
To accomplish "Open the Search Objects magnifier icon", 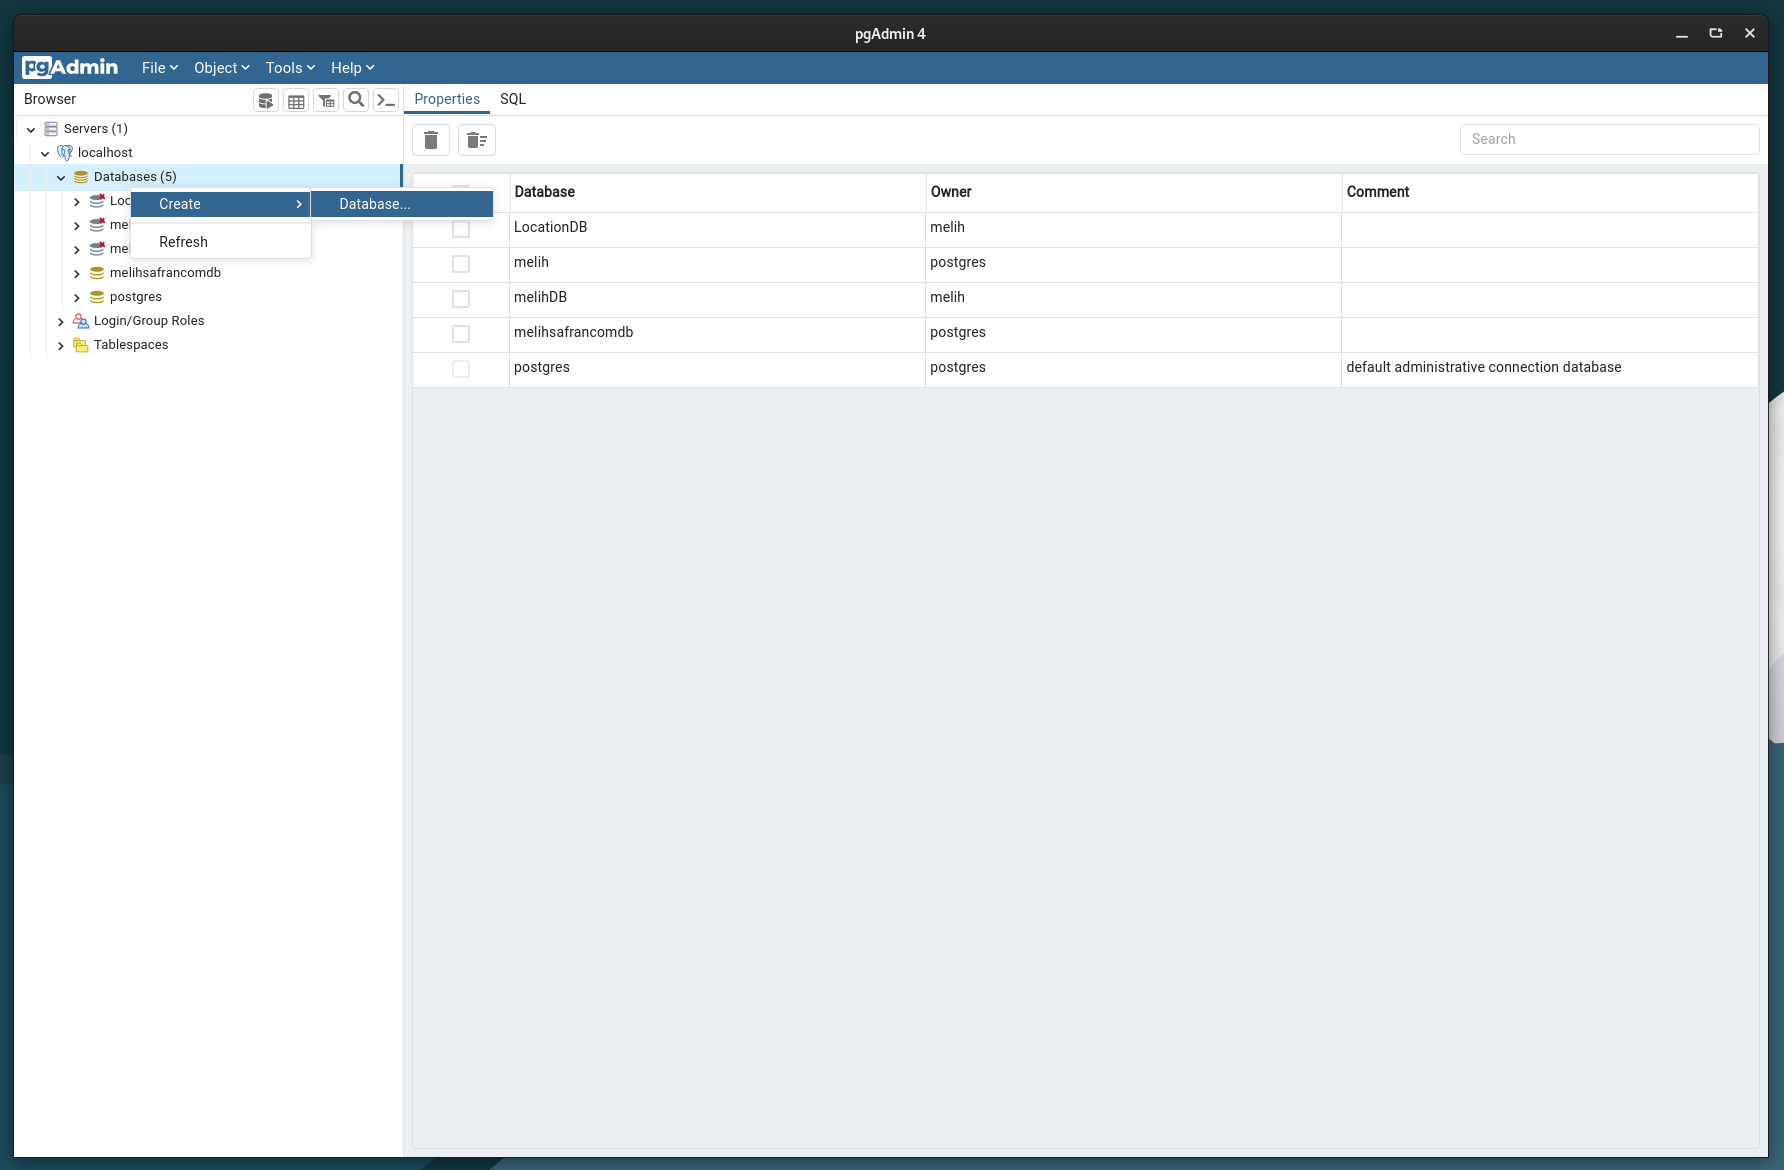I will click(356, 100).
